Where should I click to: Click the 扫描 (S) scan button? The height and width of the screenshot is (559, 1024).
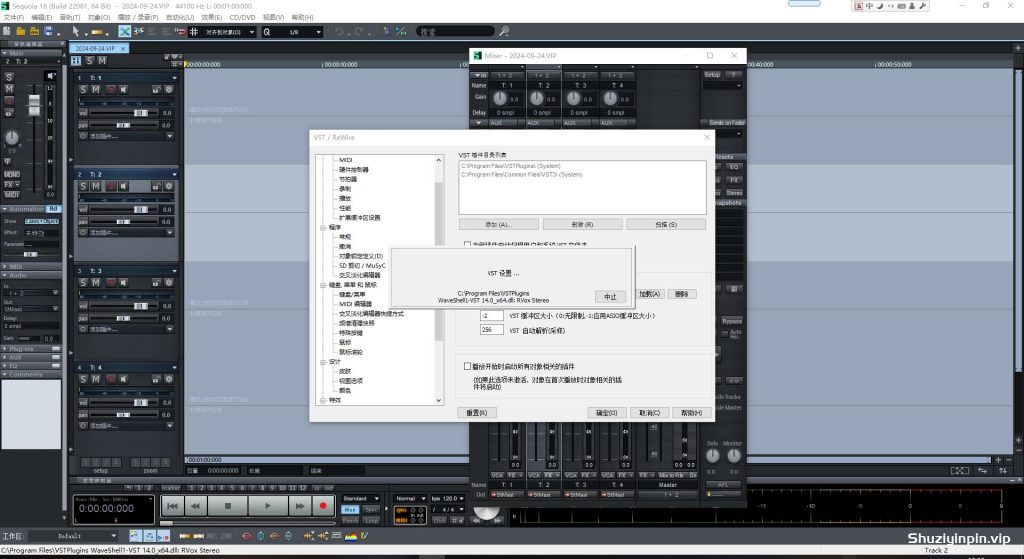pos(665,224)
